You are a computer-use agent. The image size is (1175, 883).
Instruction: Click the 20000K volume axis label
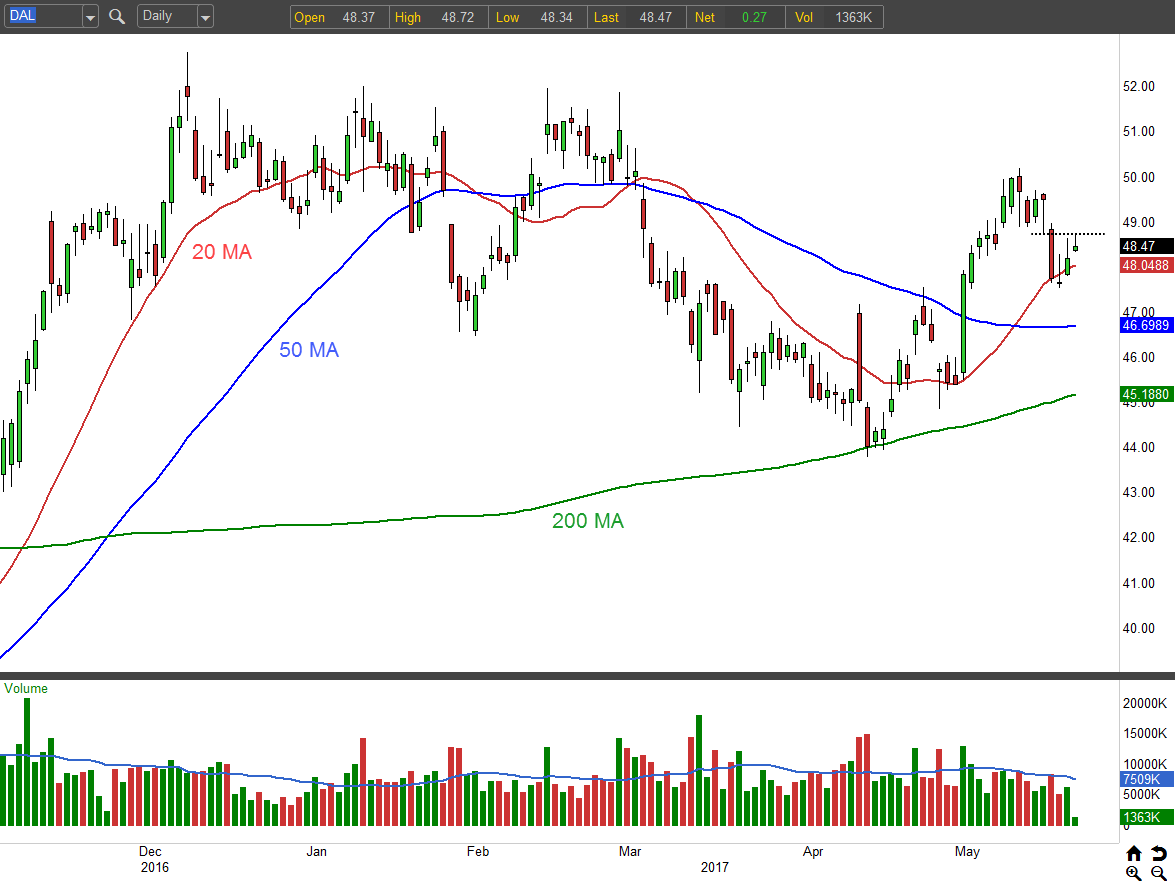click(x=1144, y=703)
